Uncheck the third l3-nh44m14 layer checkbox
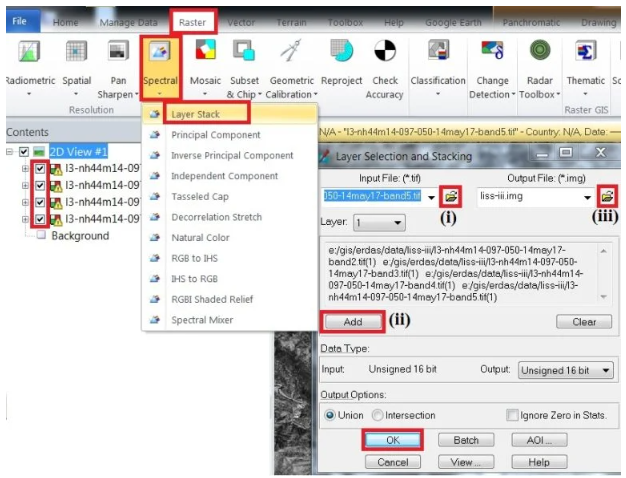The height and width of the screenshot is (478, 626). [x=40, y=202]
